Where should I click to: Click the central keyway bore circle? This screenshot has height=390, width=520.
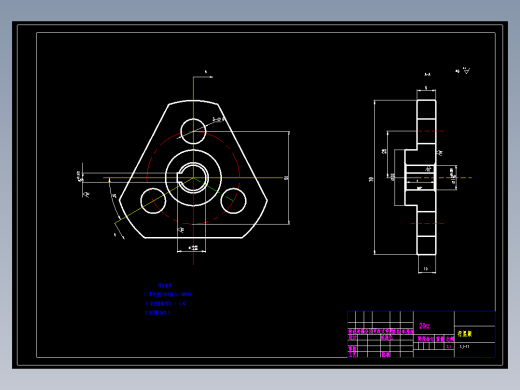[x=193, y=178]
